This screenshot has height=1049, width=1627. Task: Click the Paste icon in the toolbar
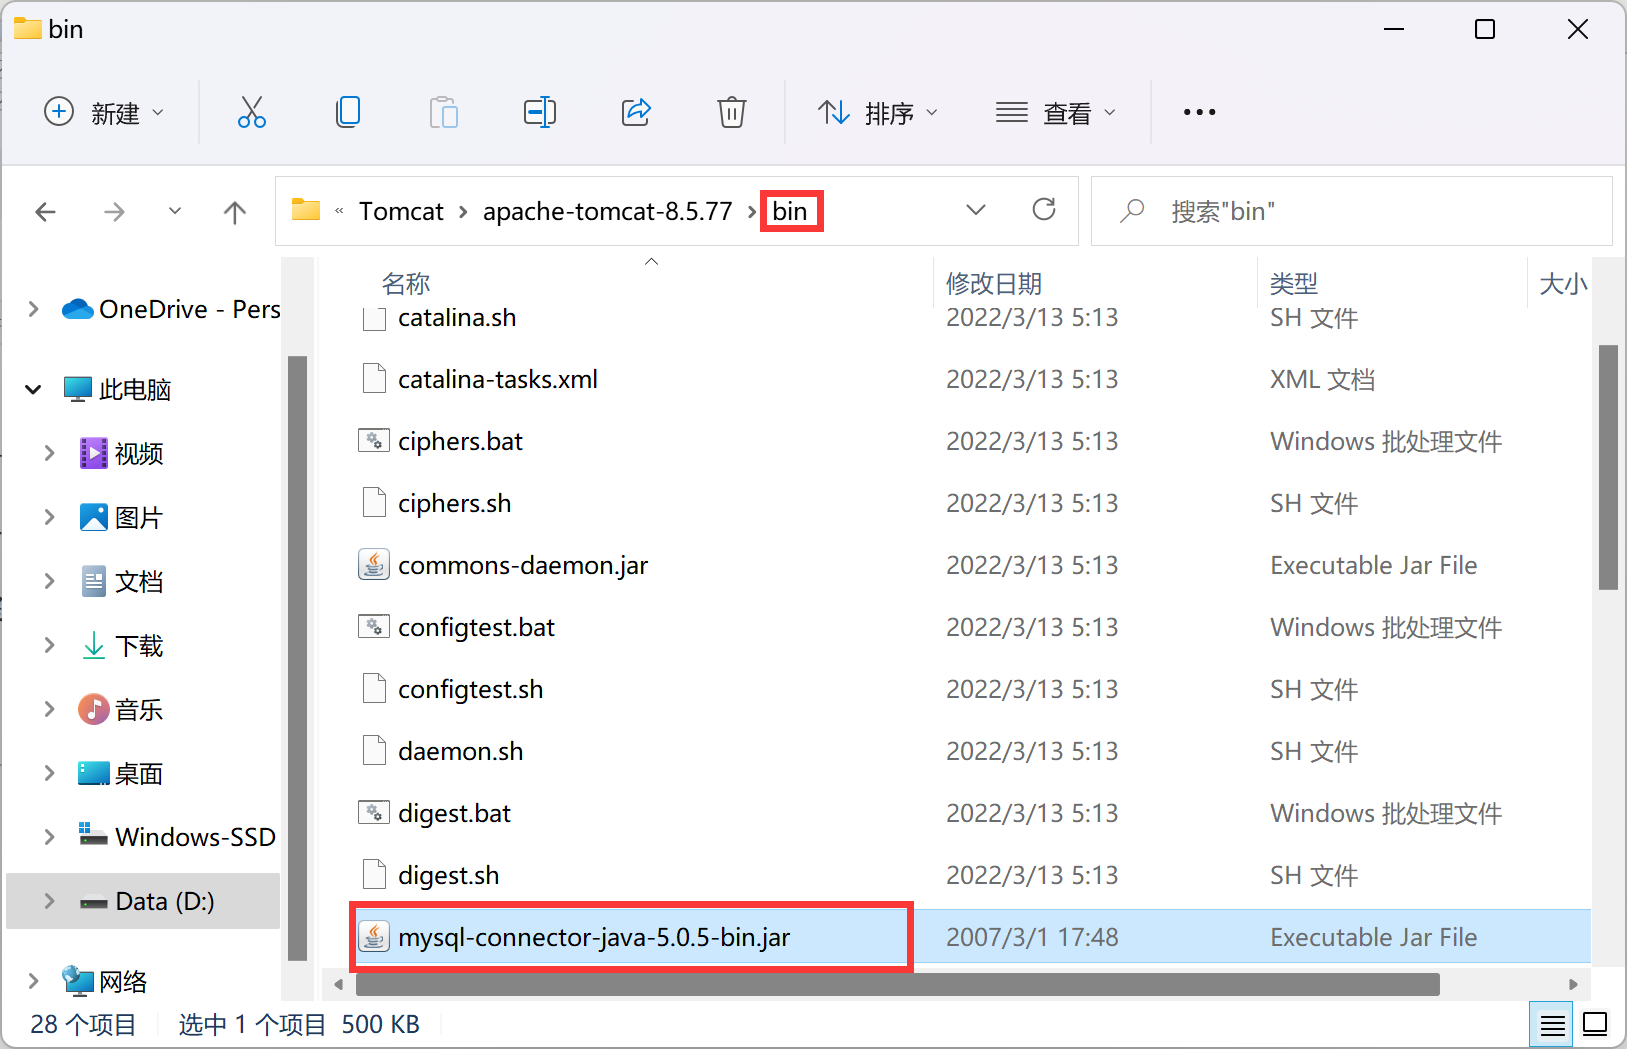point(443,112)
